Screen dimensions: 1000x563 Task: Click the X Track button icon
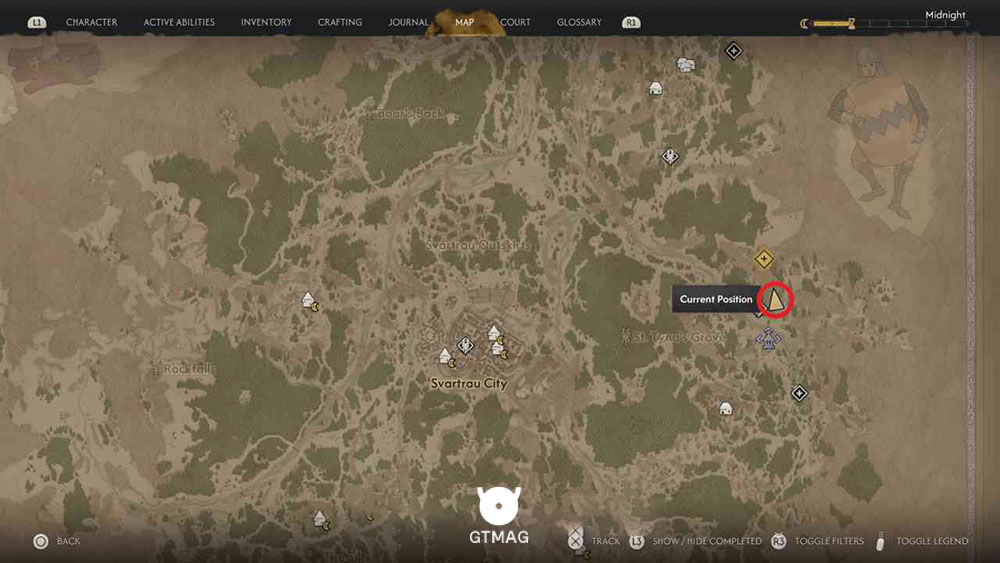(x=575, y=540)
